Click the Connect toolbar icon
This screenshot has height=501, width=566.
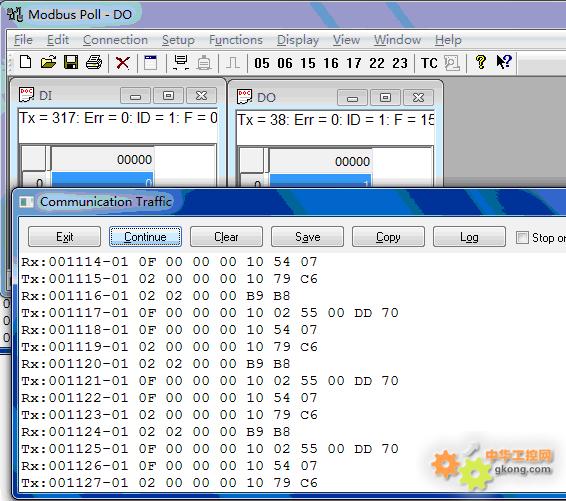(180, 62)
